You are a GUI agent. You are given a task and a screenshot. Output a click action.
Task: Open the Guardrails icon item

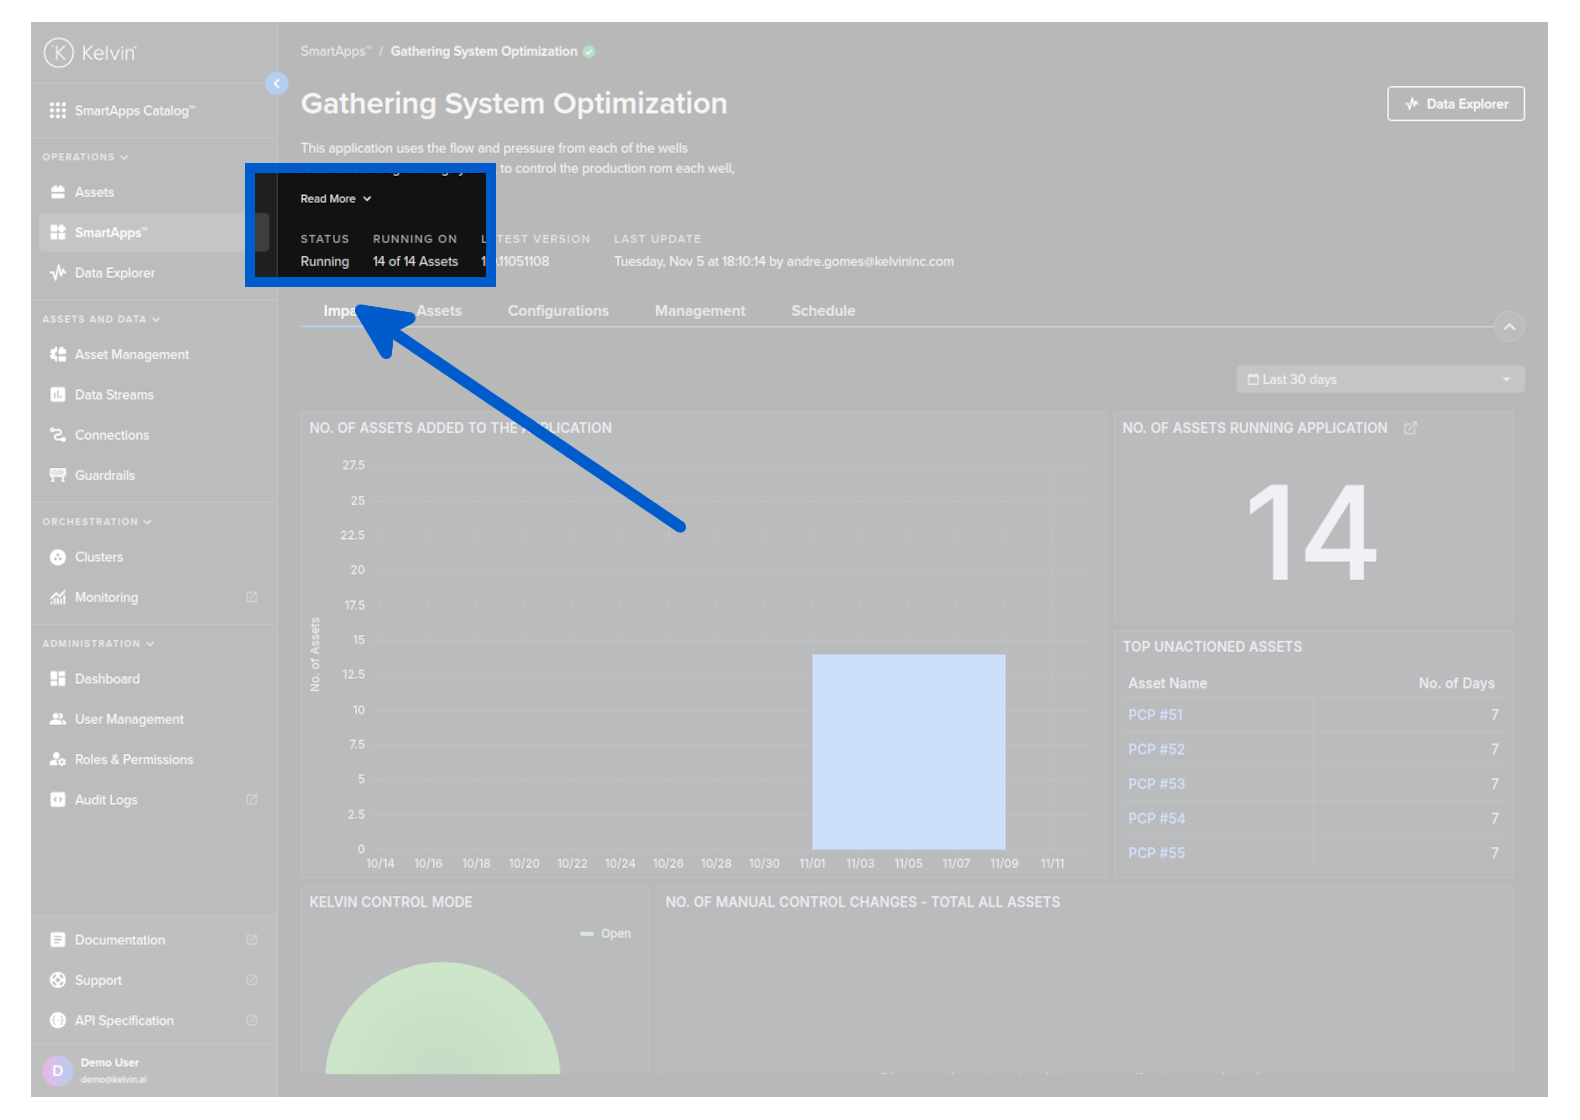click(58, 475)
